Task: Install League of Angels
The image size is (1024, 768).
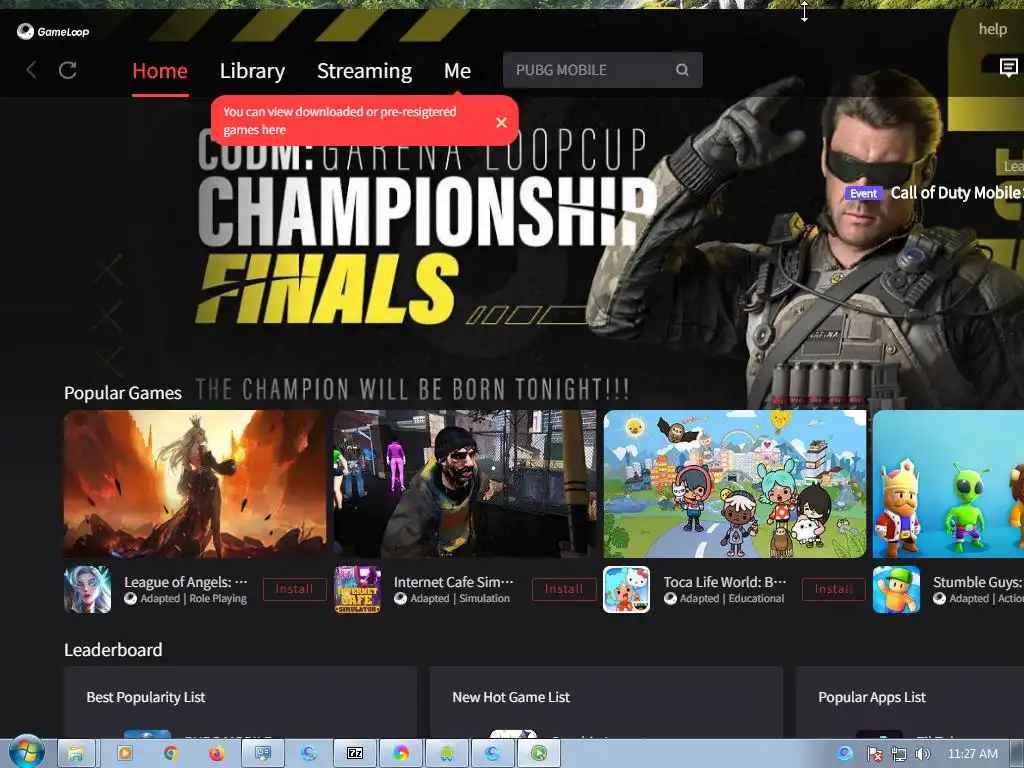Action: 295,589
